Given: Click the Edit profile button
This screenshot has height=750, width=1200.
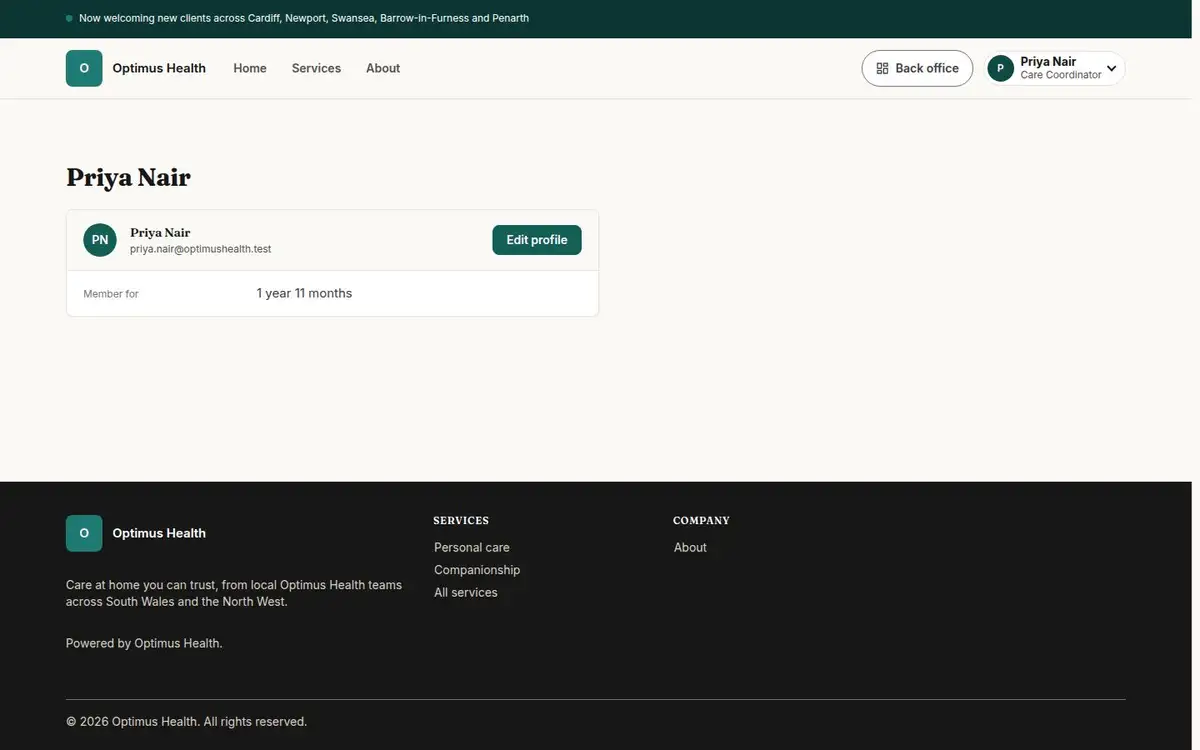Looking at the screenshot, I should (x=537, y=240).
